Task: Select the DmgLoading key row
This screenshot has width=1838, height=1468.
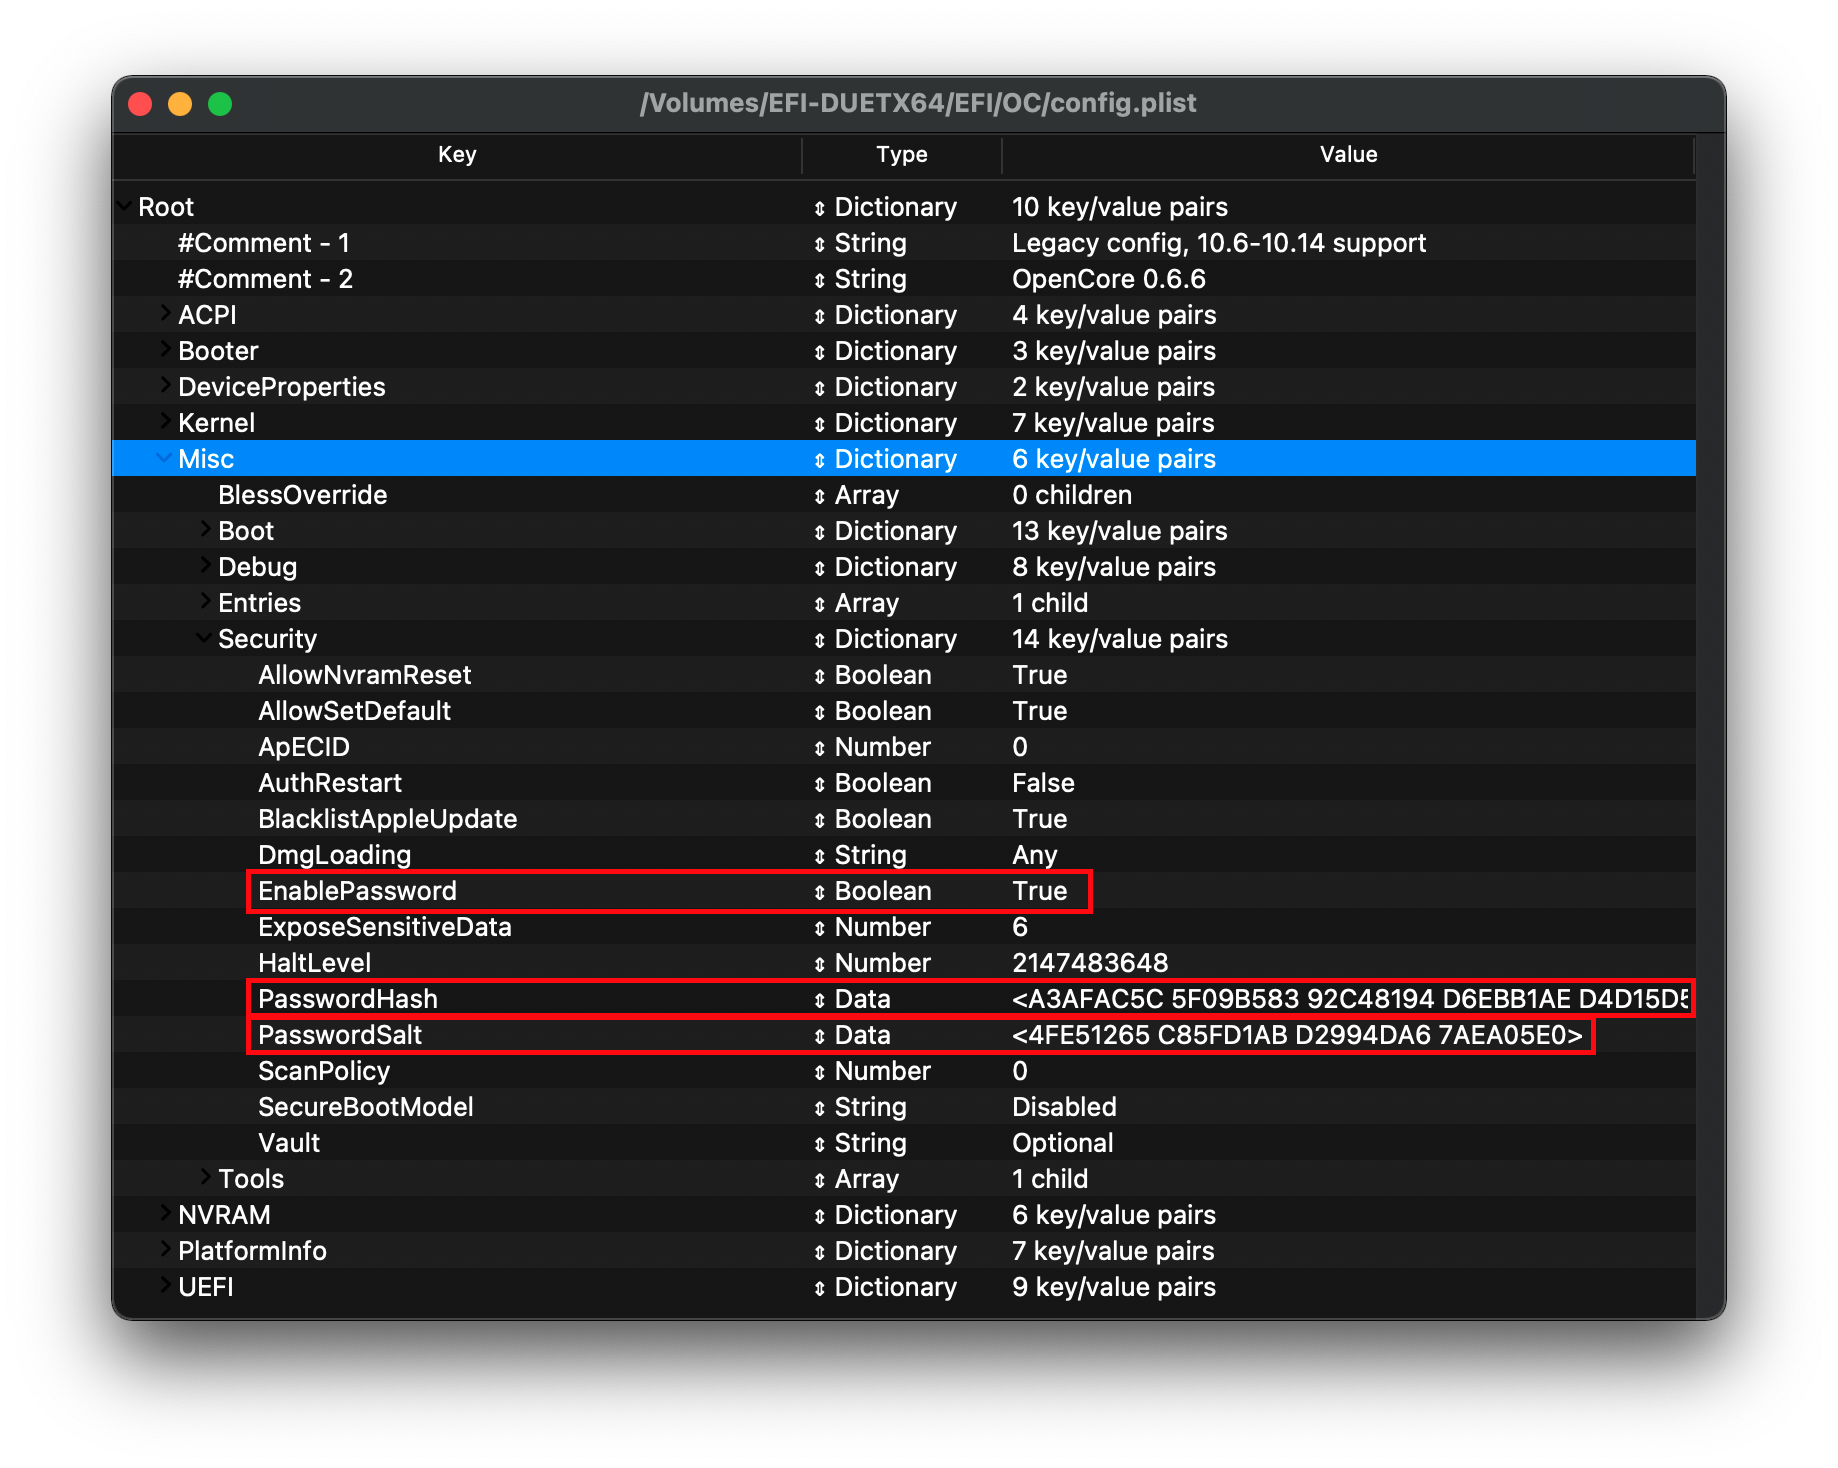Action: (334, 855)
